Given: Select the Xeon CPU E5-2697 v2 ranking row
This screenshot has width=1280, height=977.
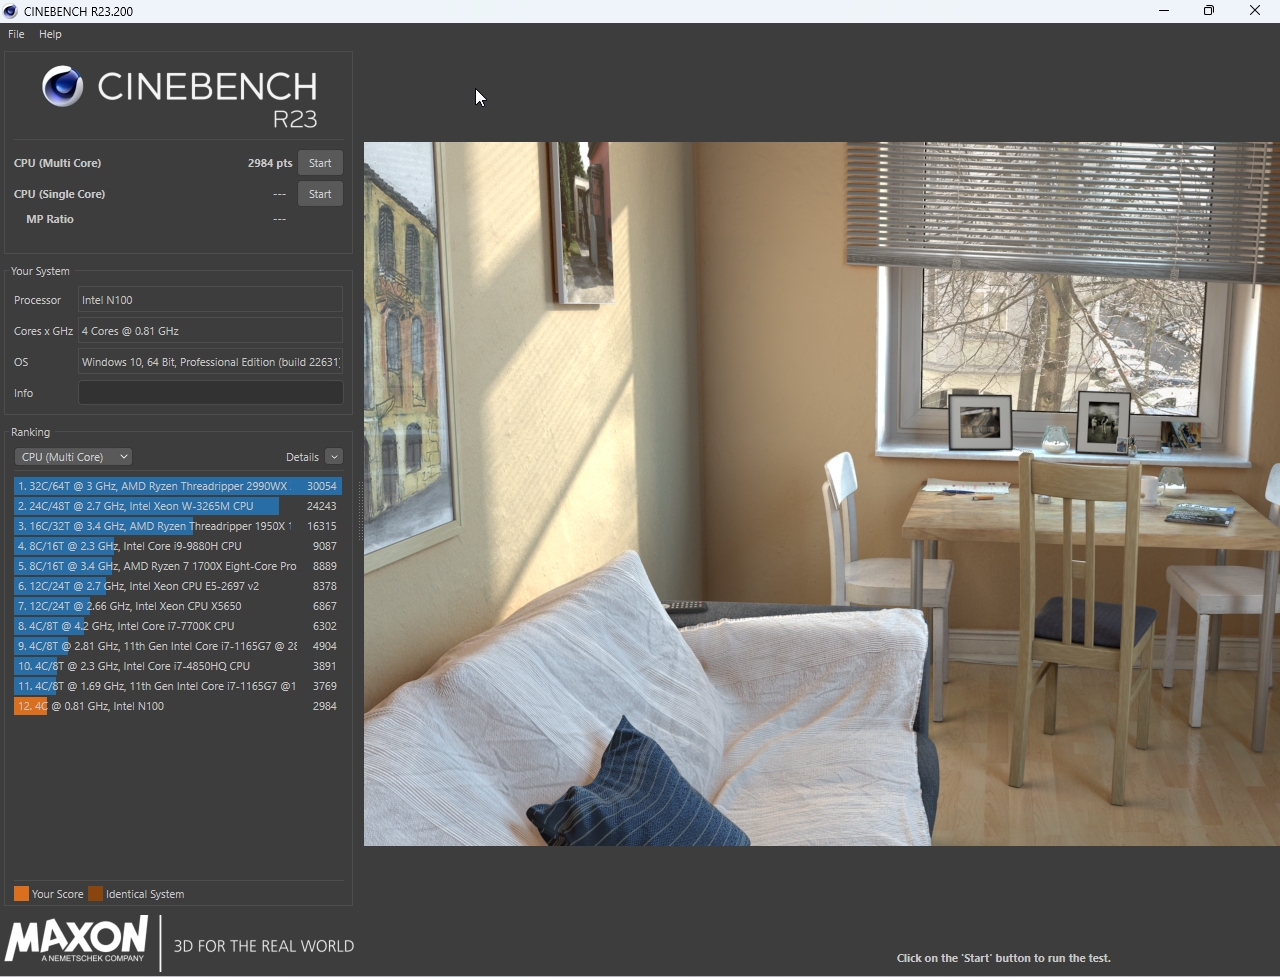Looking at the screenshot, I should point(178,586).
